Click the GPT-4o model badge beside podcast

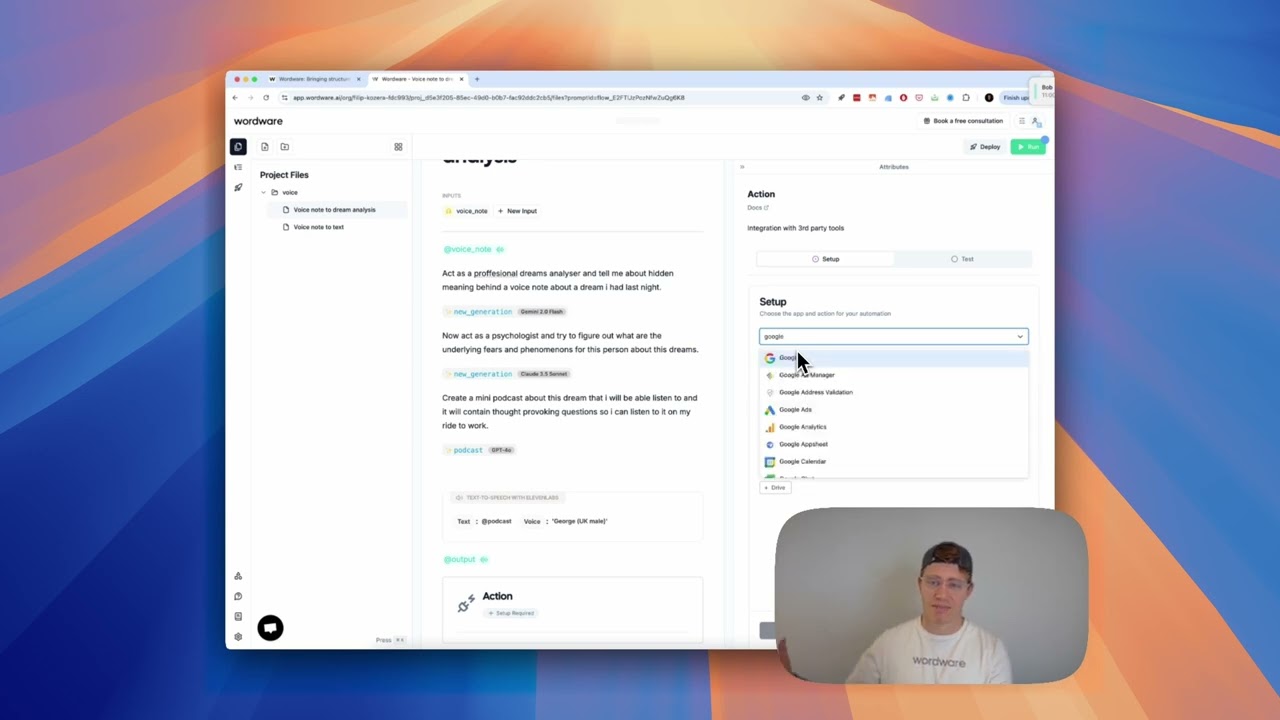pos(500,450)
